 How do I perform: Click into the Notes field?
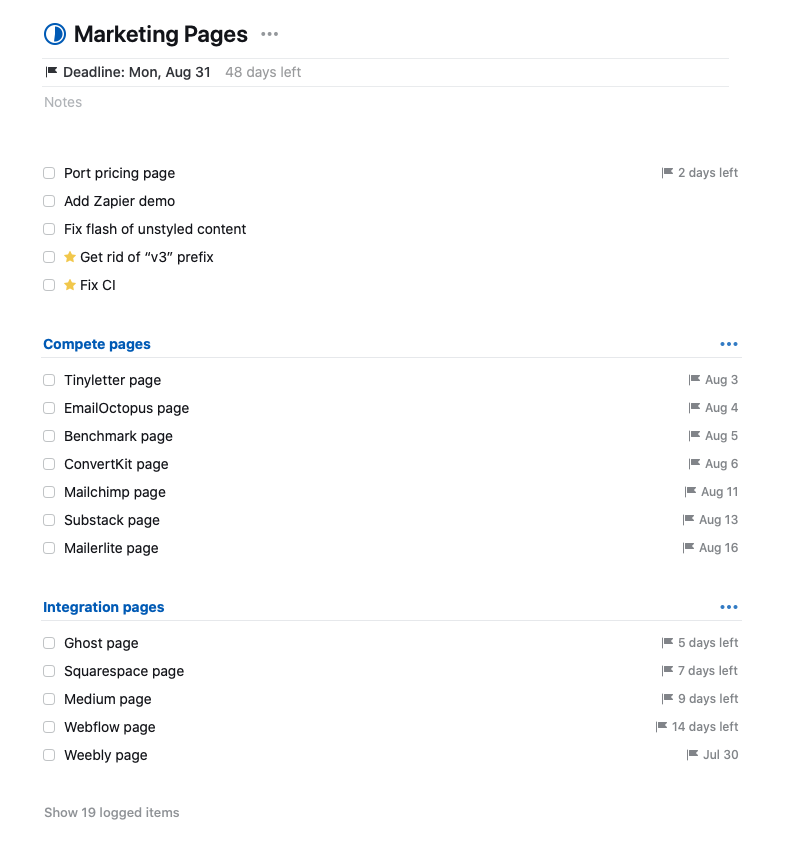point(63,102)
